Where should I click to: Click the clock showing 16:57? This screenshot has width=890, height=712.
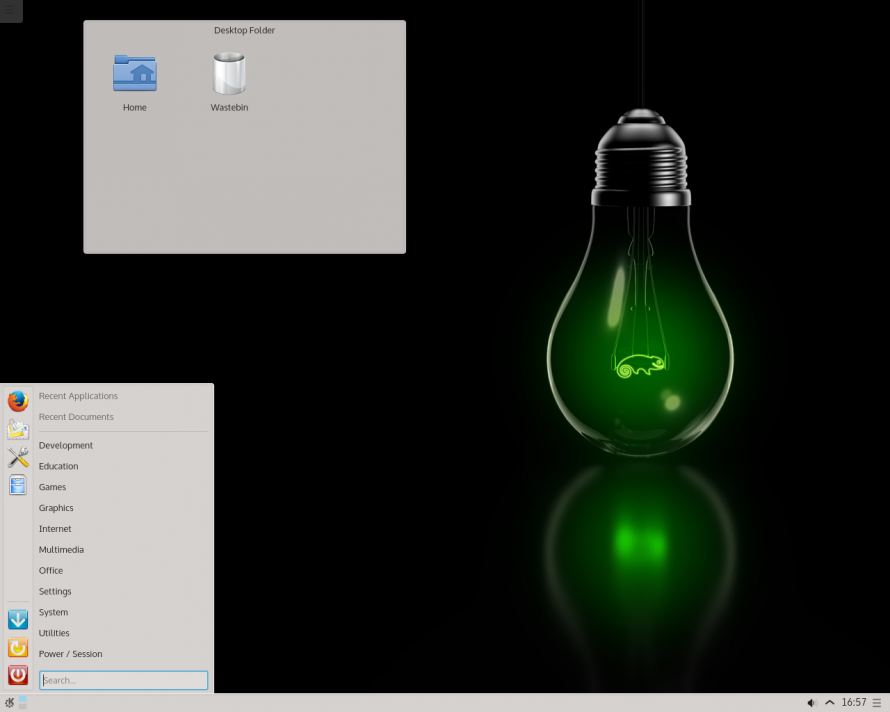click(854, 703)
